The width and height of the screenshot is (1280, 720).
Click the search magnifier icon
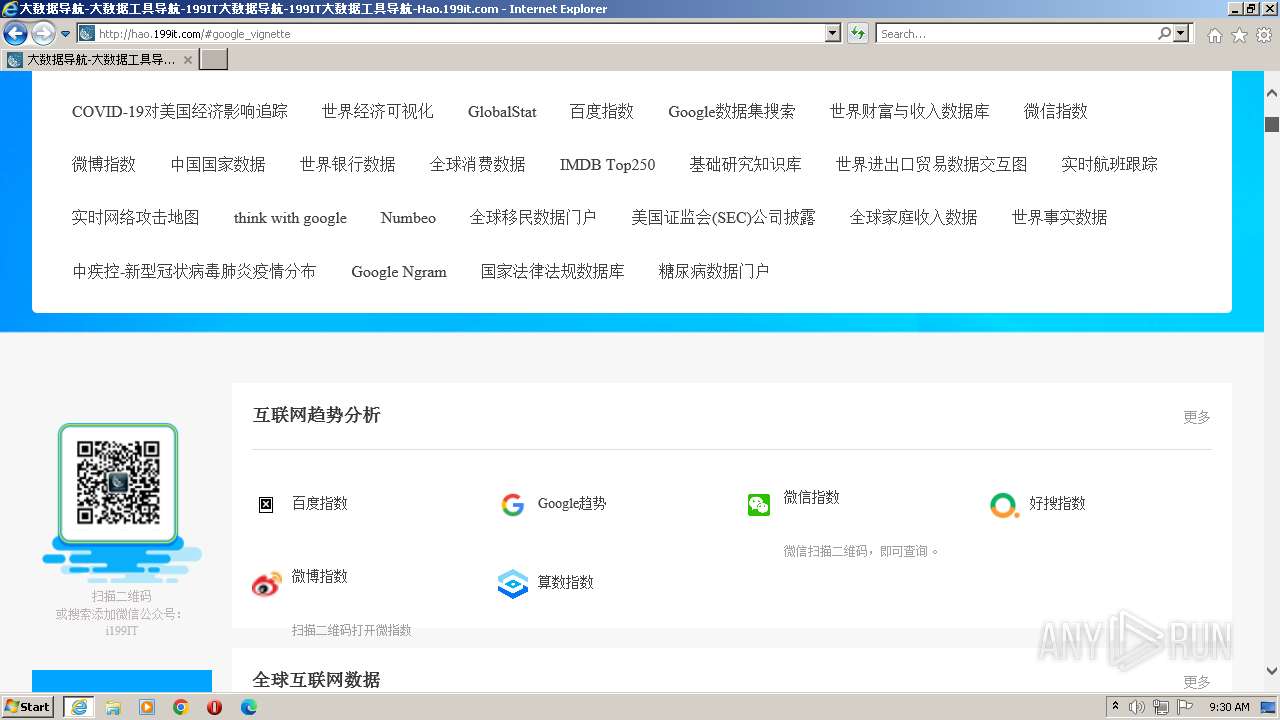[1164, 34]
